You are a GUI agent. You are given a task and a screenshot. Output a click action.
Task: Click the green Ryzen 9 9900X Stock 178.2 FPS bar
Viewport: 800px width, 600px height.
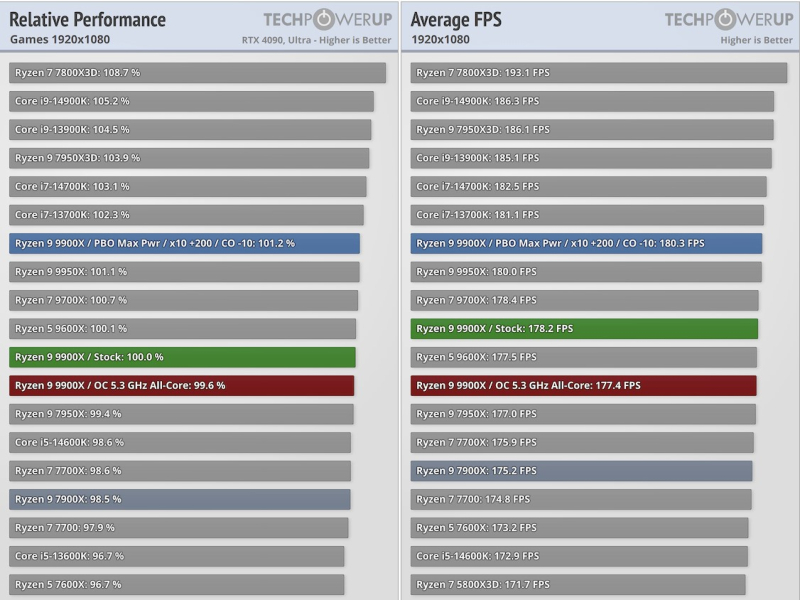[584, 328]
